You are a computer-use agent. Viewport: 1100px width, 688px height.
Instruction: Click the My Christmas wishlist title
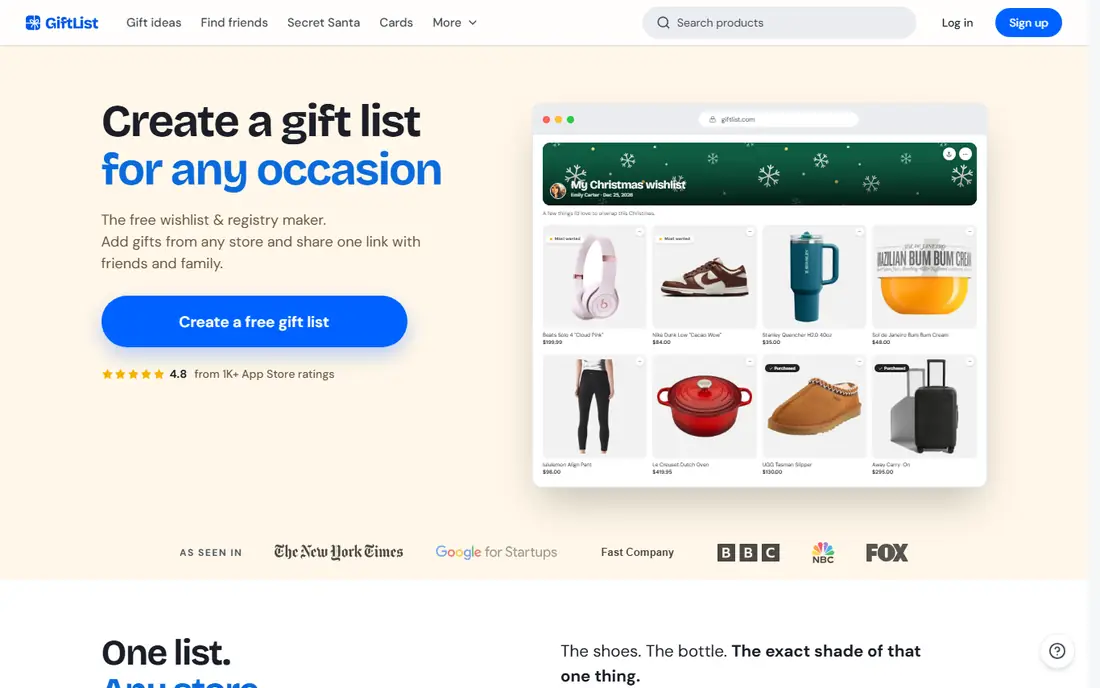pyautogui.click(x=628, y=184)
